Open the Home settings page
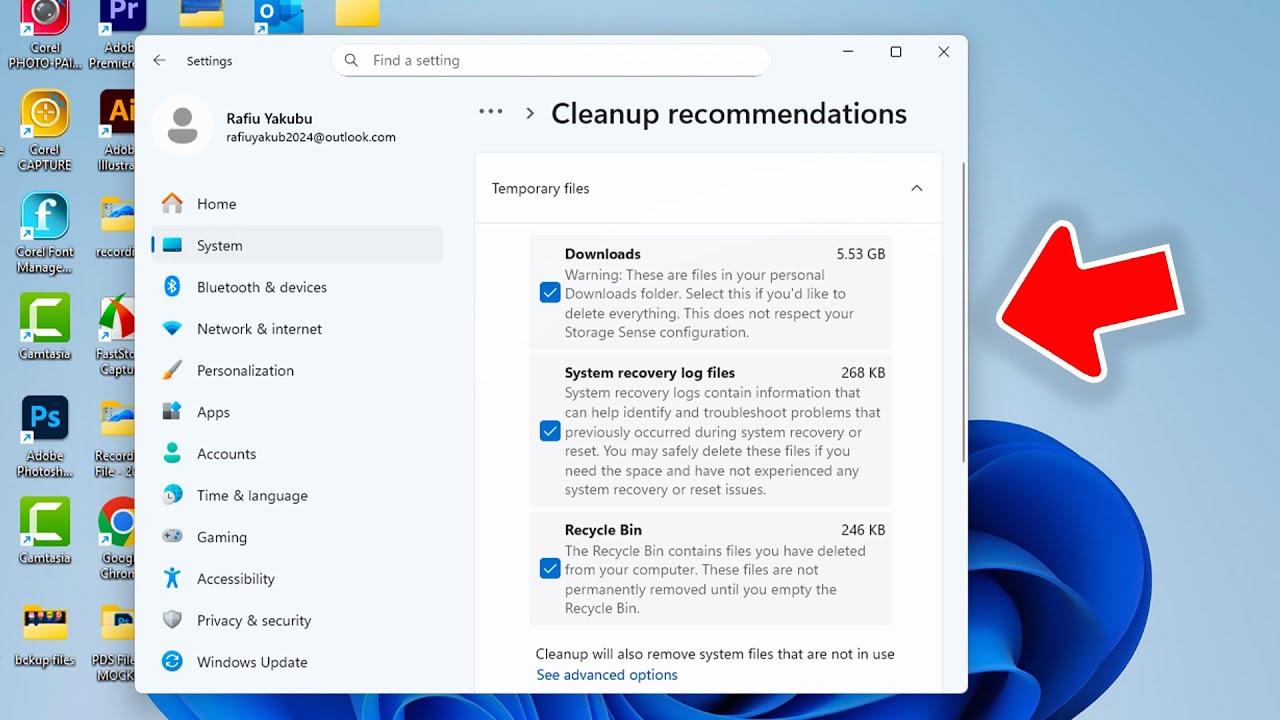This screenshot has height=720, width=1280. [296, 203]
